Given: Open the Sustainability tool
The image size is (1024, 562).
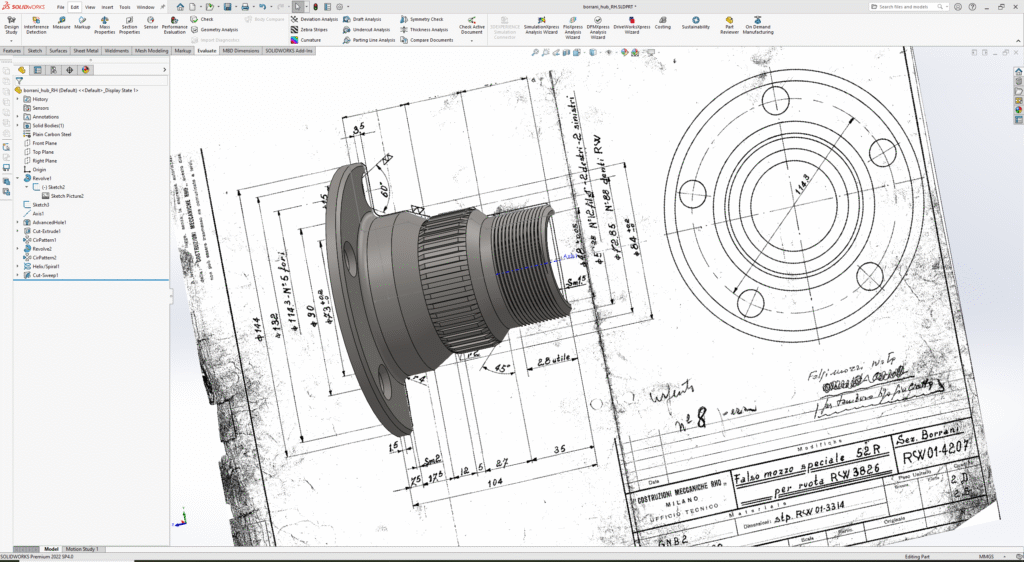Looking at the screenshot, I should point(696,23).
